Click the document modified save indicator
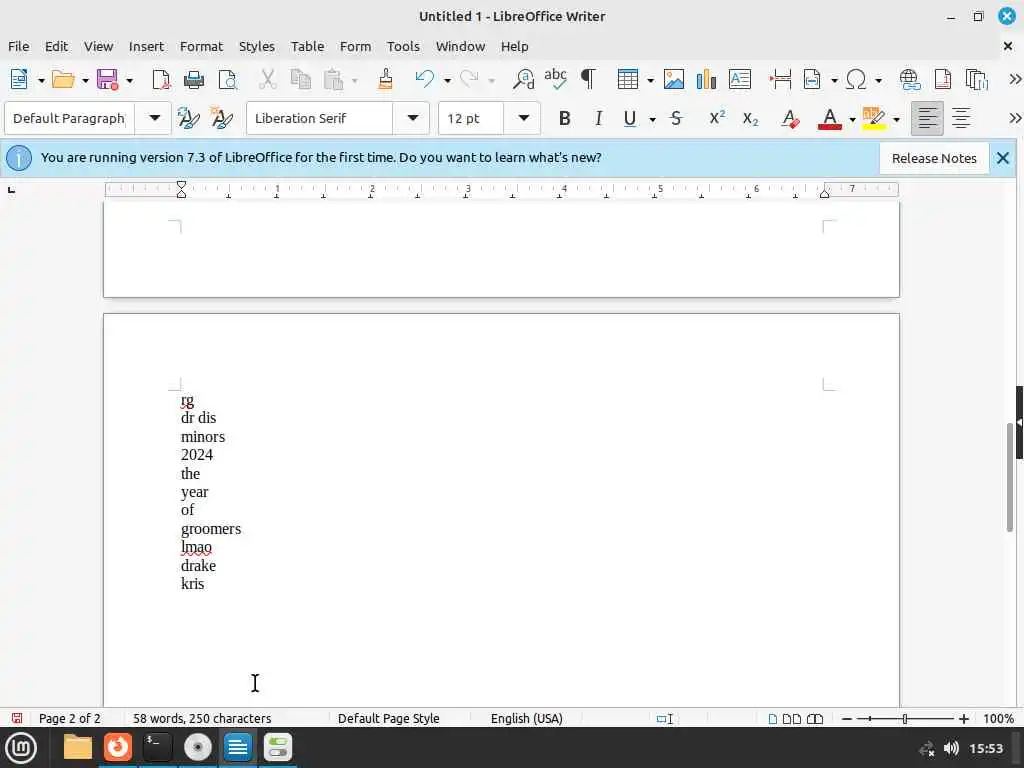The image size is (1024, 768). point(17,718)
